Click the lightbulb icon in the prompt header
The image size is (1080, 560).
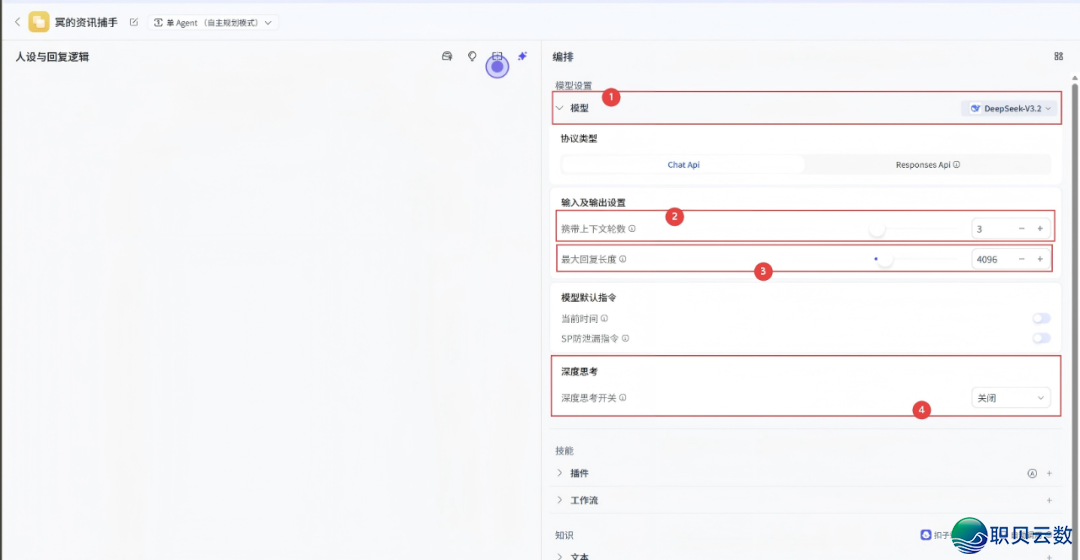click(472, 57)
